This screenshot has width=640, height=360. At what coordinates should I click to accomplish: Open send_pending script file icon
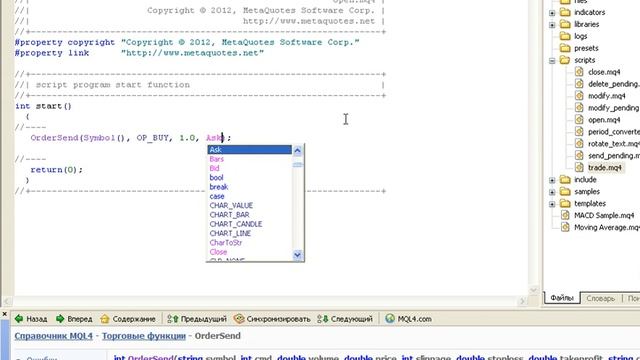579,156
